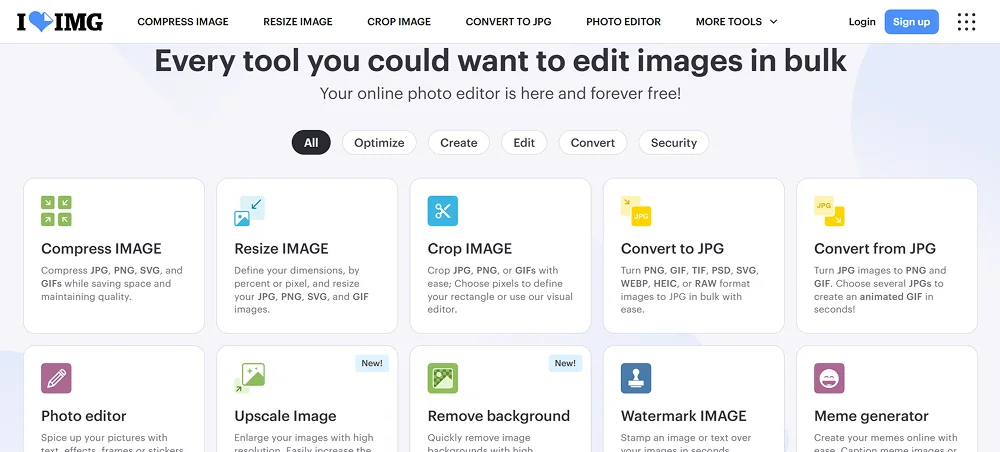Click the Upscale Image icon
This screenshot has width=1000, height=452.
[x=249, y=378]
